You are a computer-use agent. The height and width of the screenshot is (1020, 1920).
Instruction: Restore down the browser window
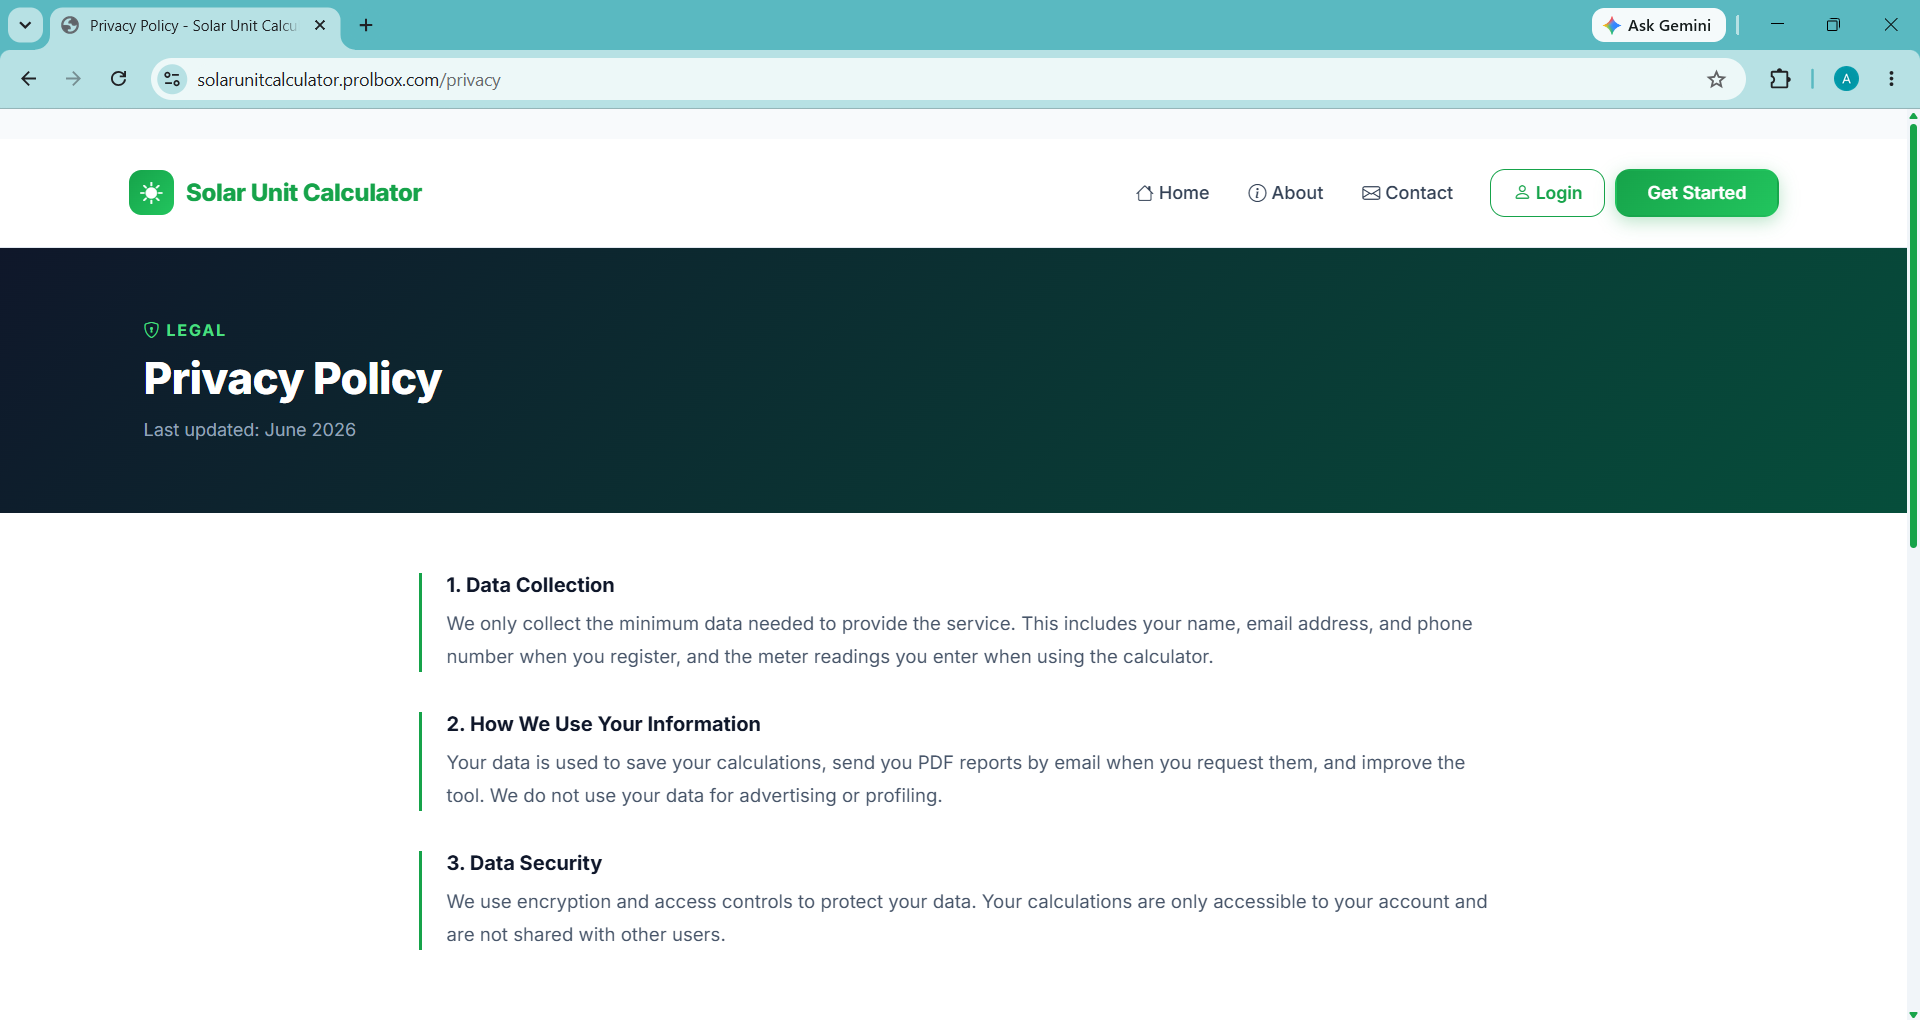pyautogui.click(x=1833, y=25)
